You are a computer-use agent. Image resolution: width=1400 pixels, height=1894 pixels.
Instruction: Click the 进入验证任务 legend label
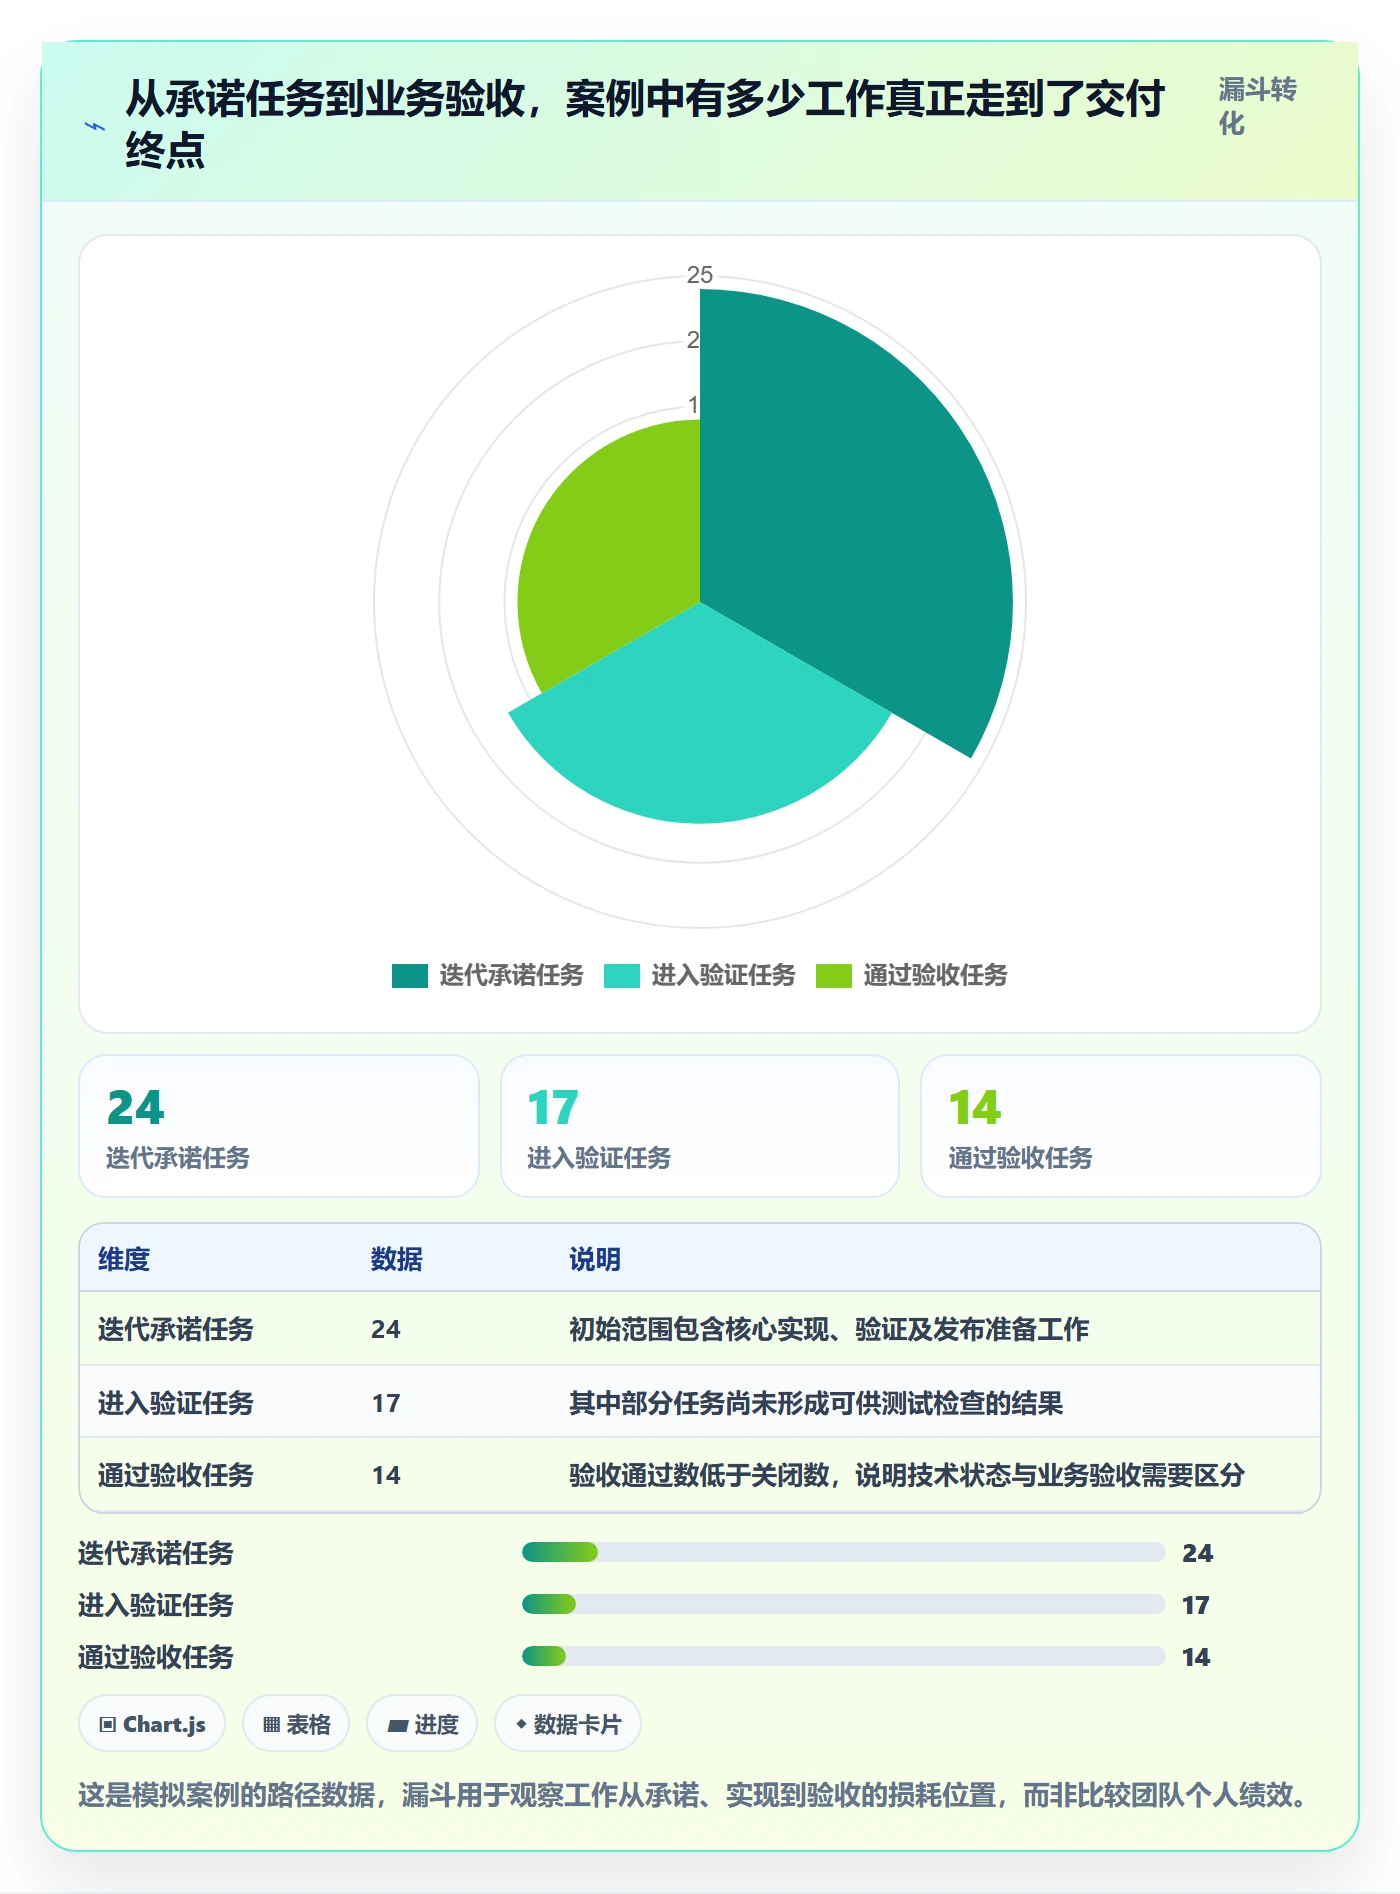click(723, 975)
